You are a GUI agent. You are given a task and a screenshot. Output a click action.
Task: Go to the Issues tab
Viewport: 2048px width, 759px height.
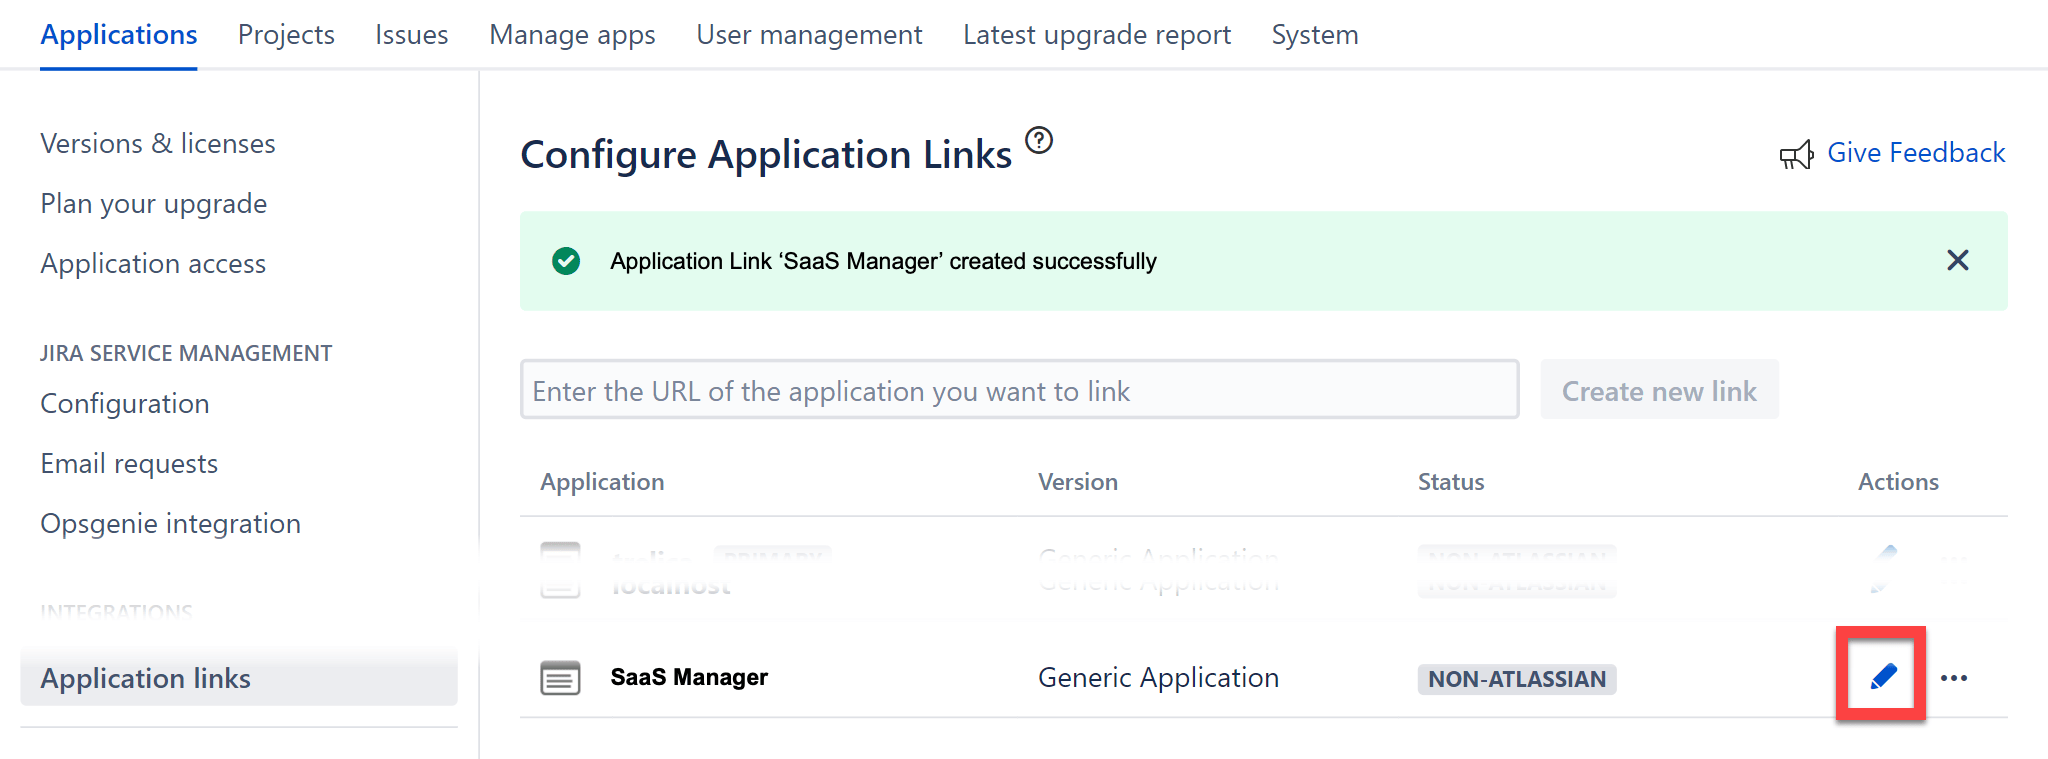pos(412,35)
